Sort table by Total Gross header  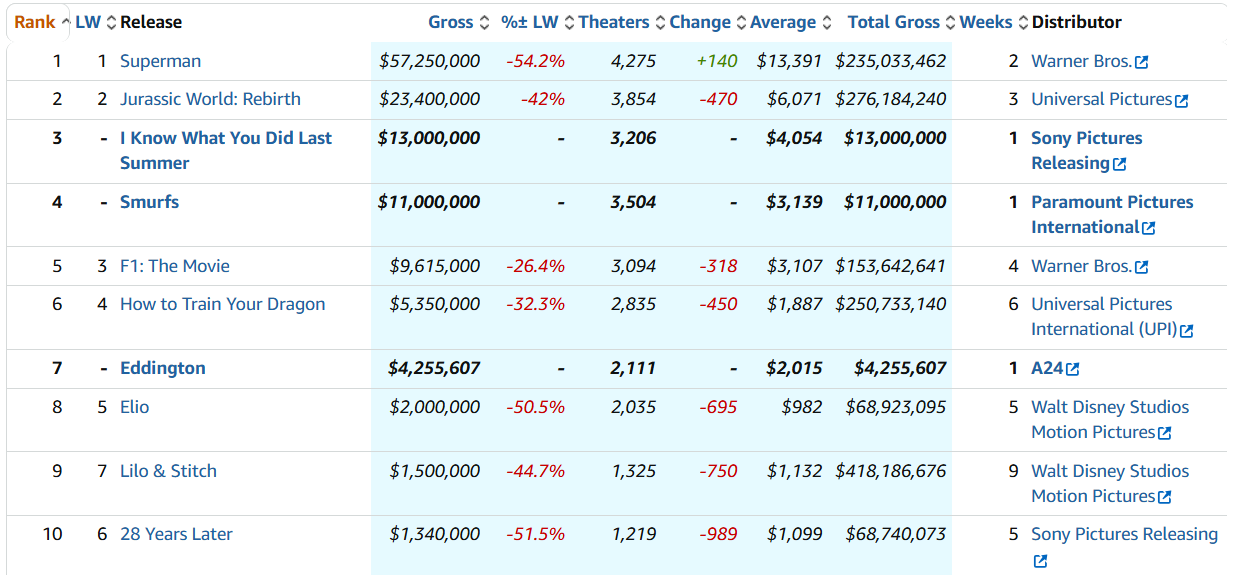point(894,22)
